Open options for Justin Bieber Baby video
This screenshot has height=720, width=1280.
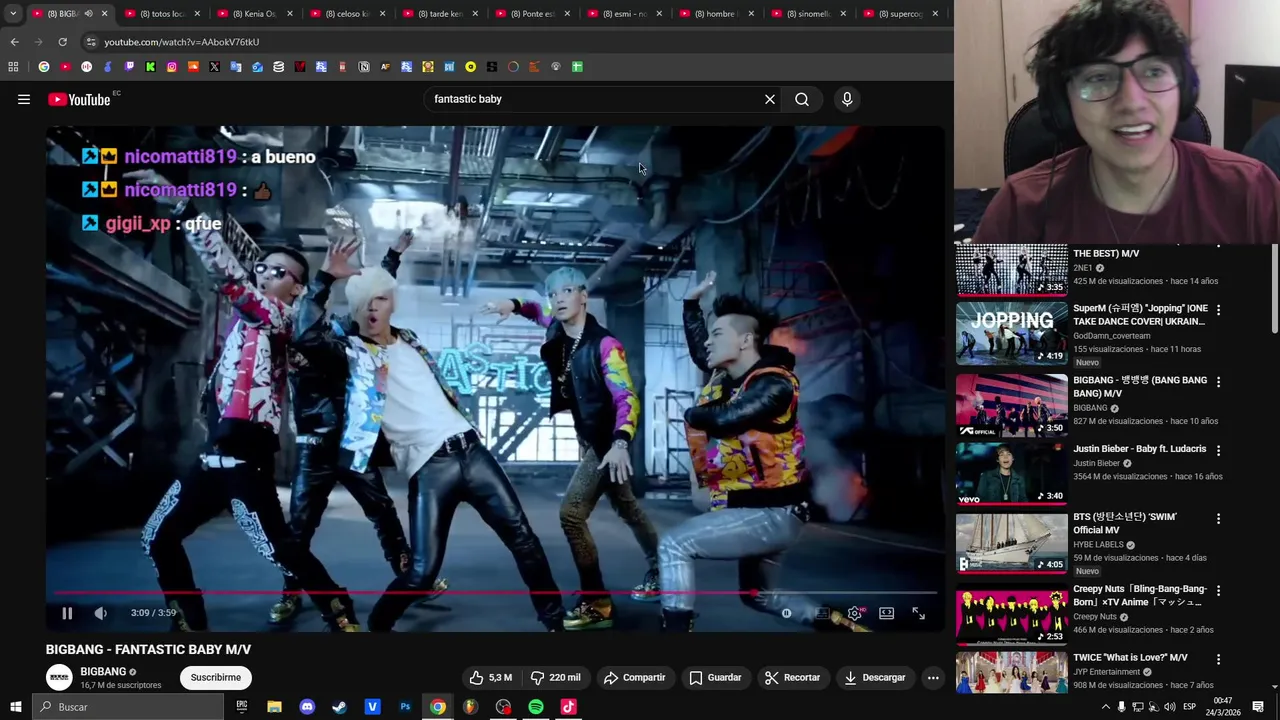click(x=1218, y=450)
